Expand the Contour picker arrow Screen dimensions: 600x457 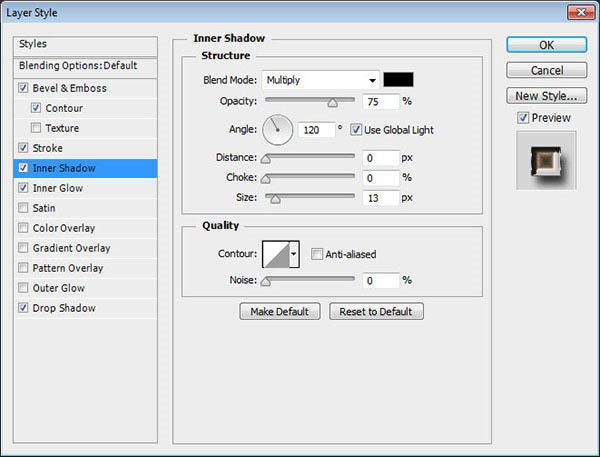click(x=294, y=254)
